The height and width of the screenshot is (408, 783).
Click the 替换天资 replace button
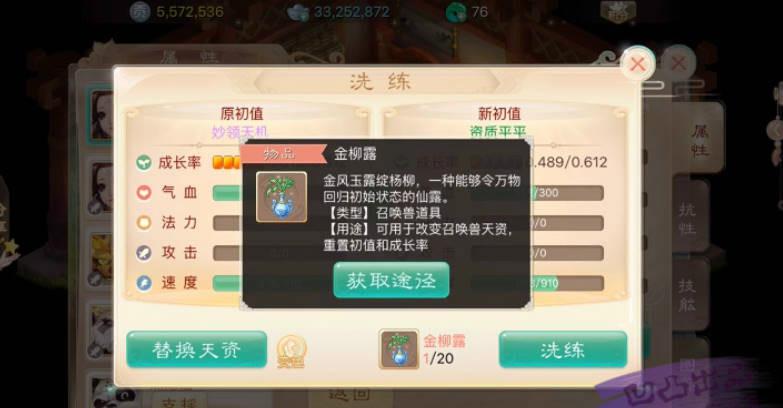point(196,350)
